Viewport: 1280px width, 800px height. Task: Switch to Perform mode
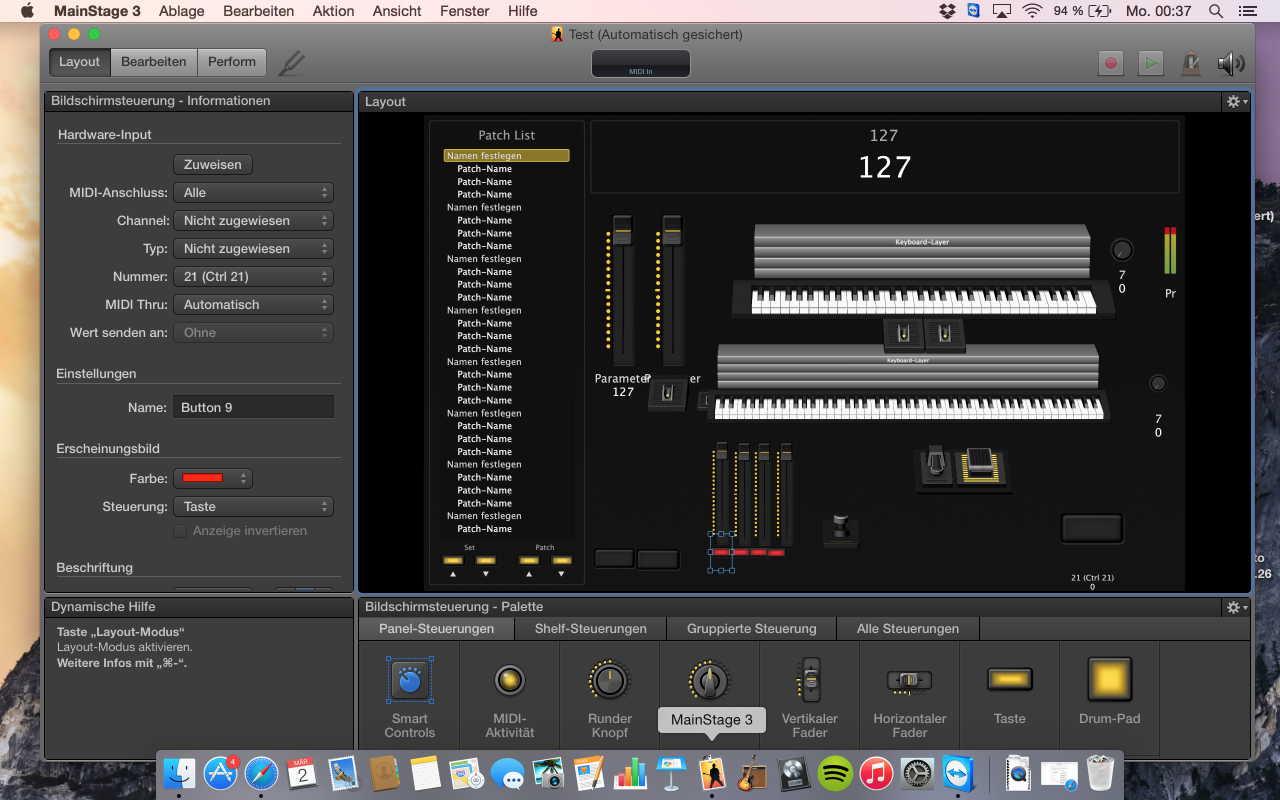232,62
